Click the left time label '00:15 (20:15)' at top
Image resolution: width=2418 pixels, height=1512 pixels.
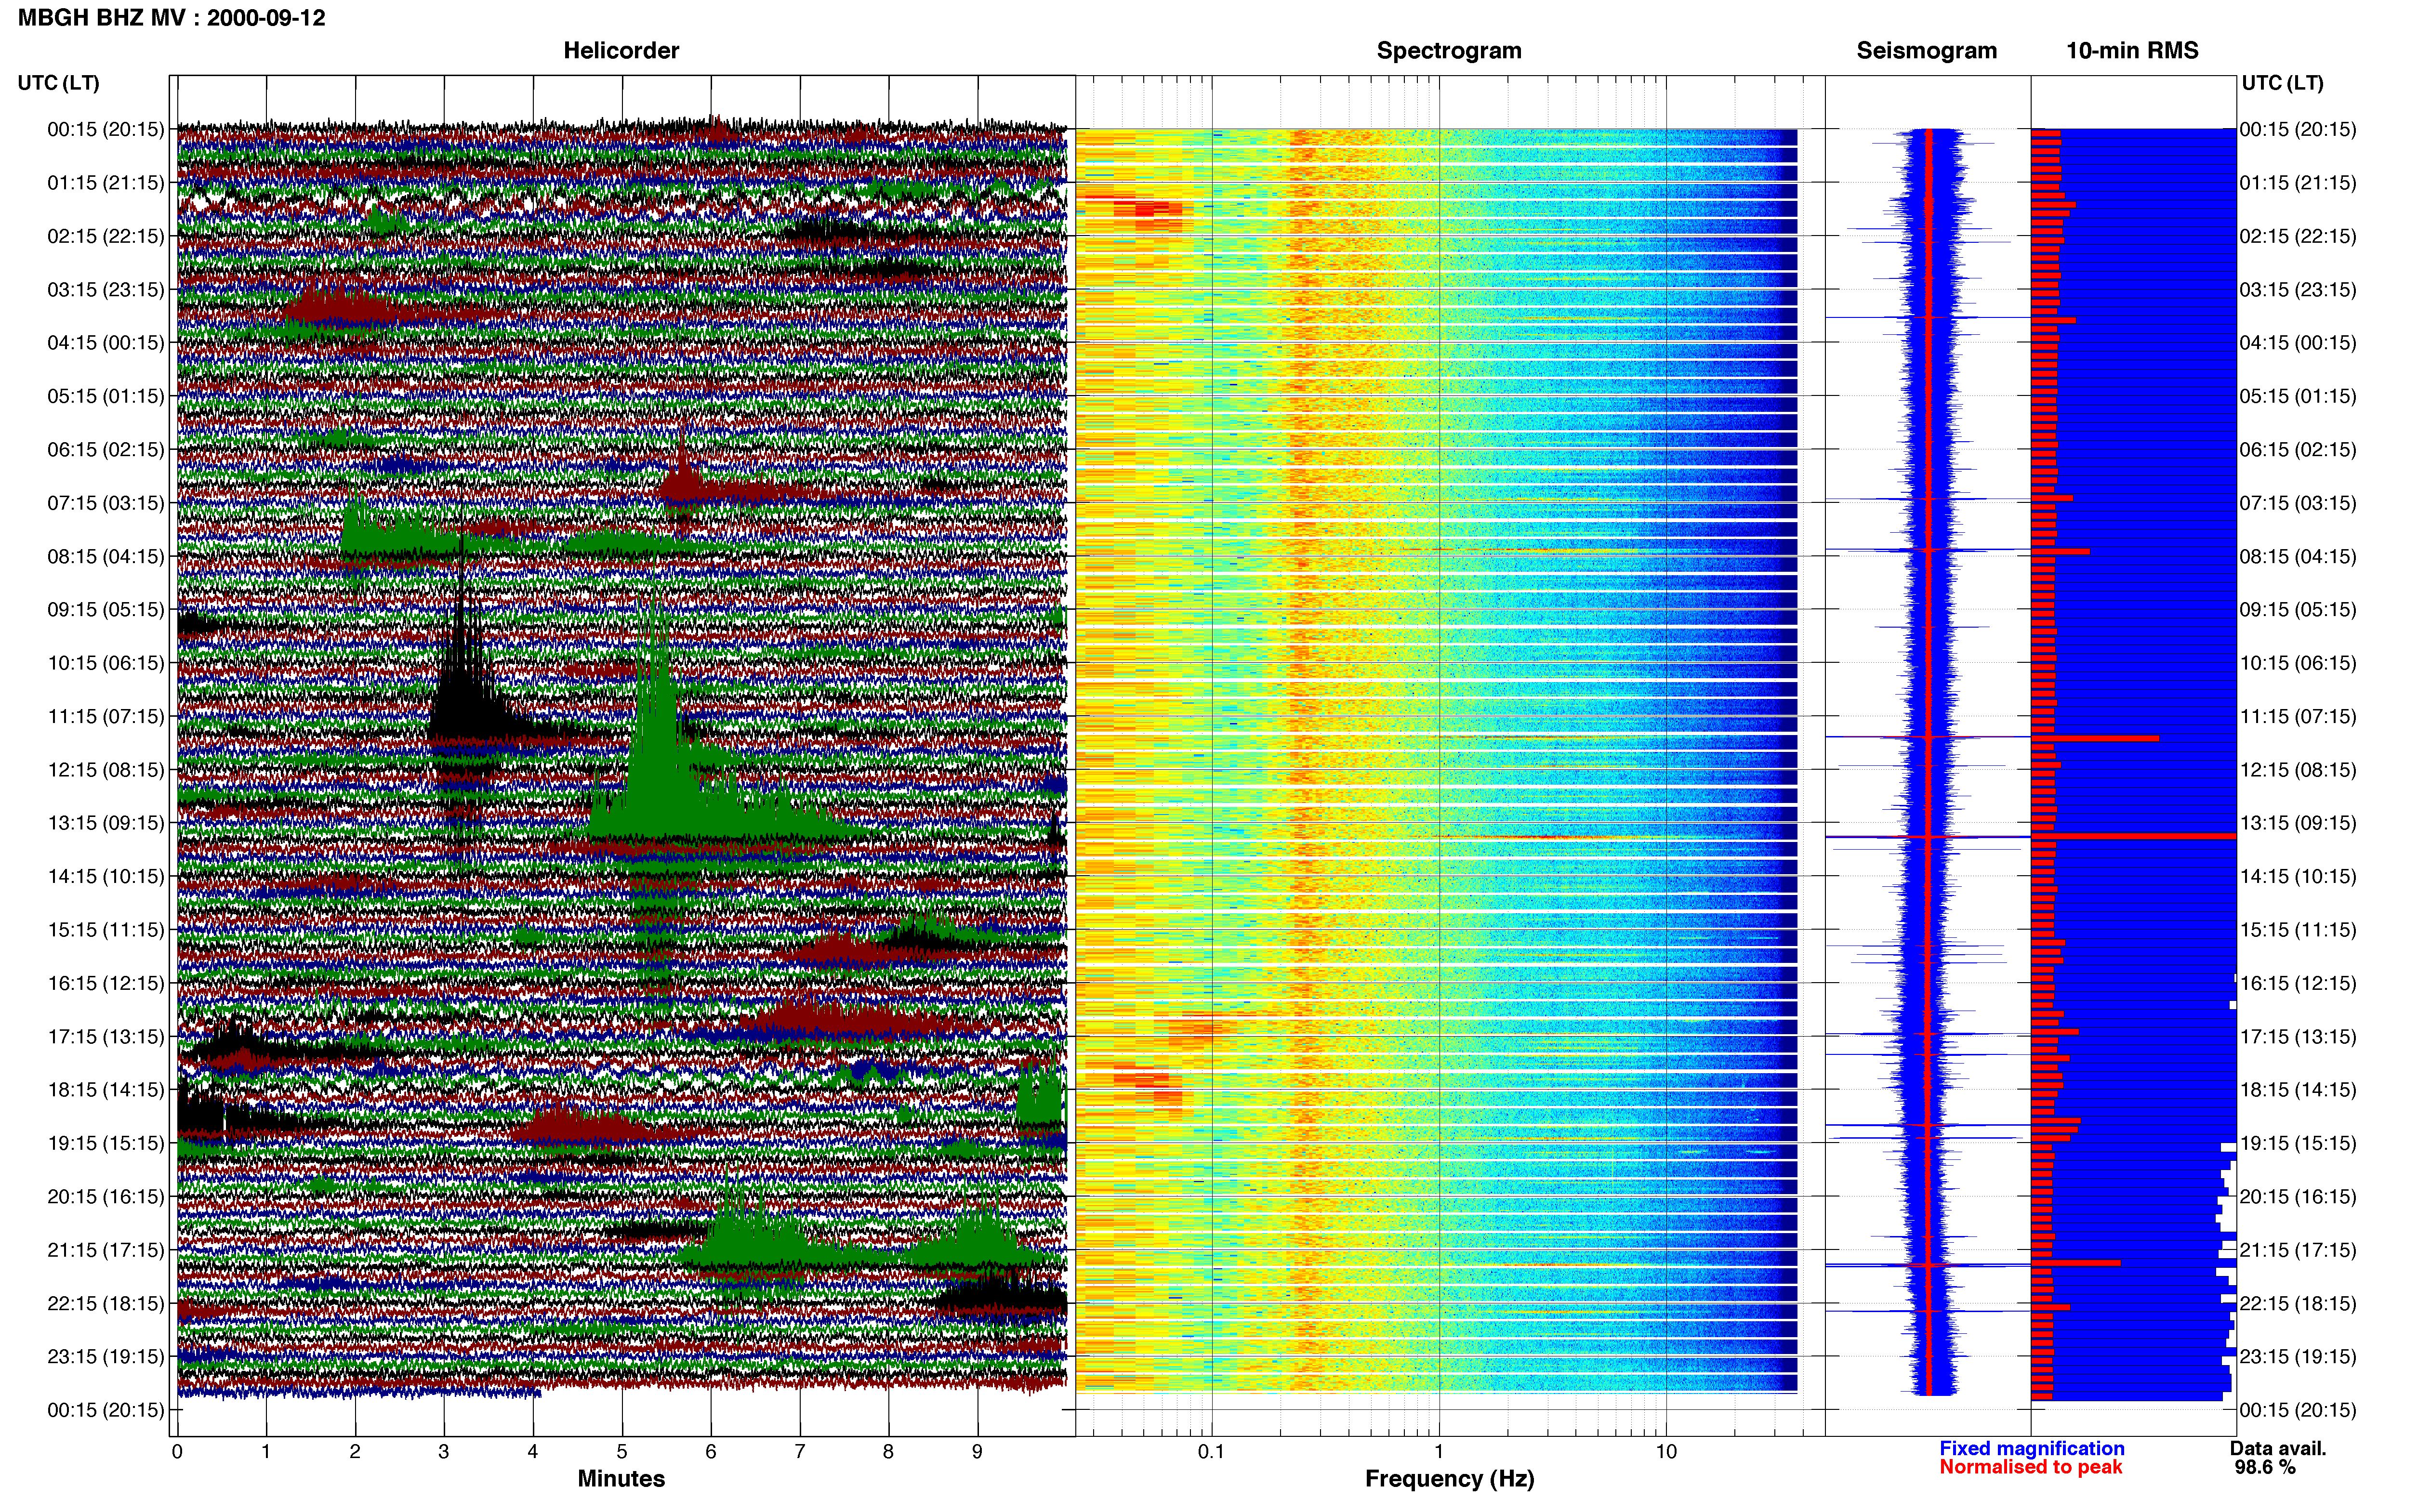[x=106, y=129]
